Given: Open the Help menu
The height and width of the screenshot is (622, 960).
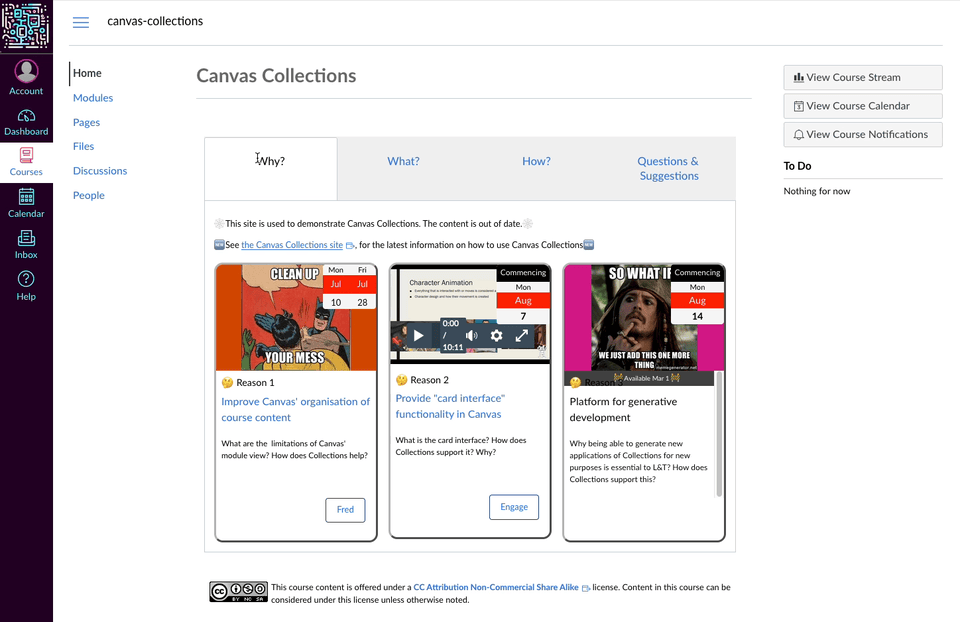Looking at the screenshot, I should [26, 286].
